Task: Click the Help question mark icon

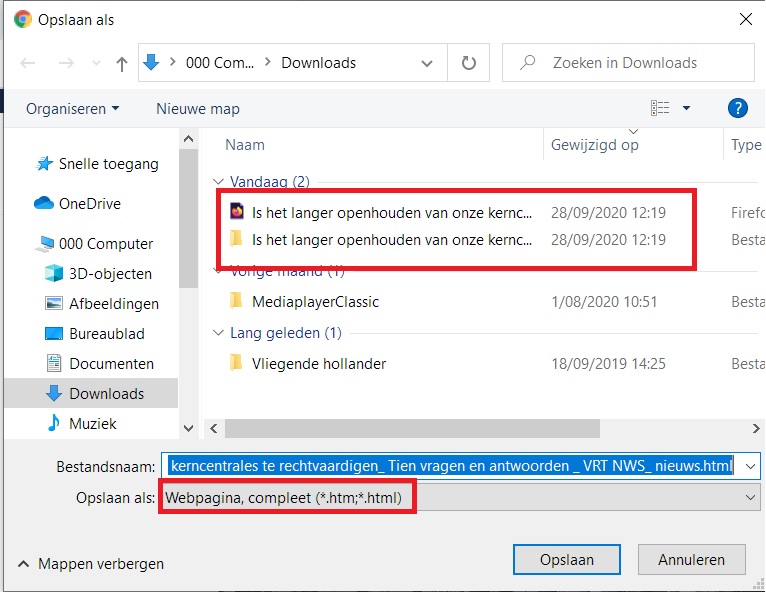Action: [x=738, y=108]
